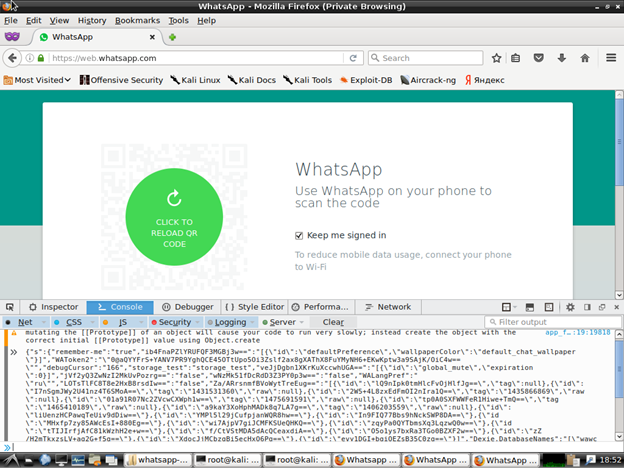
Task: Toggle the Logging filter in the console
Action: tap(230, 322)
